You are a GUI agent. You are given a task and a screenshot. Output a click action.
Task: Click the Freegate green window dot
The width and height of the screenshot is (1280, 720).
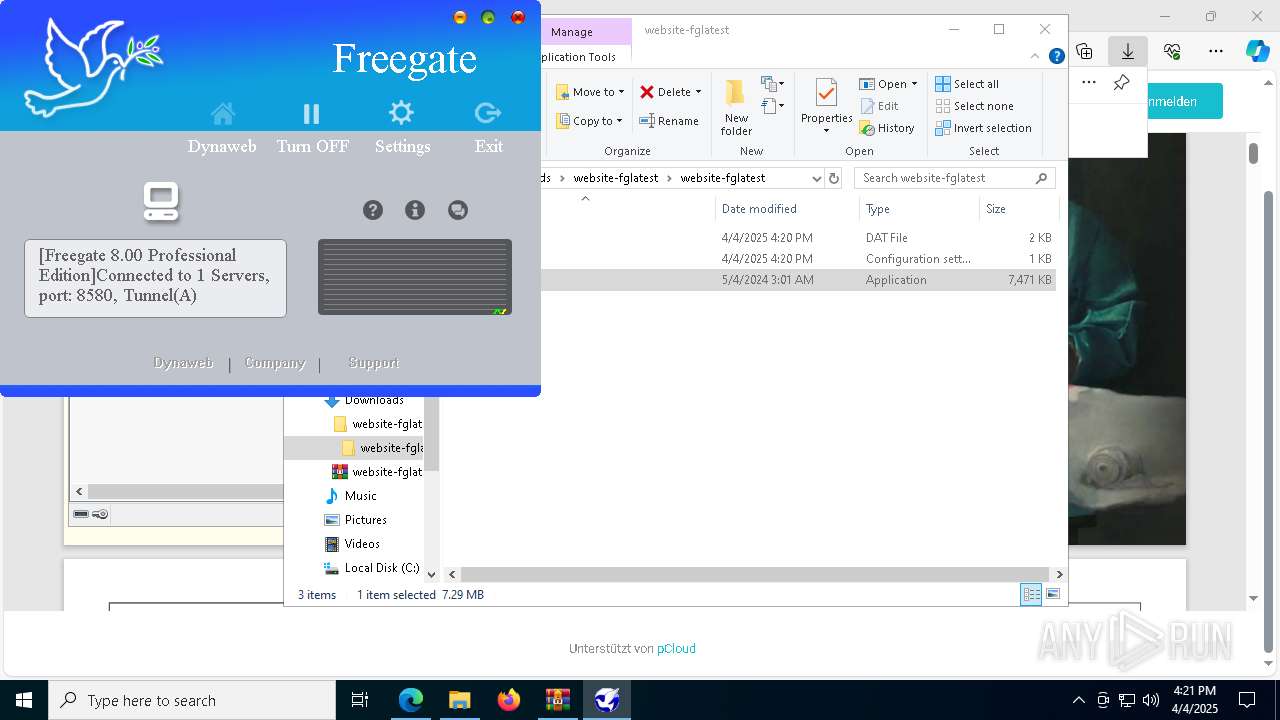pos(488,17)
